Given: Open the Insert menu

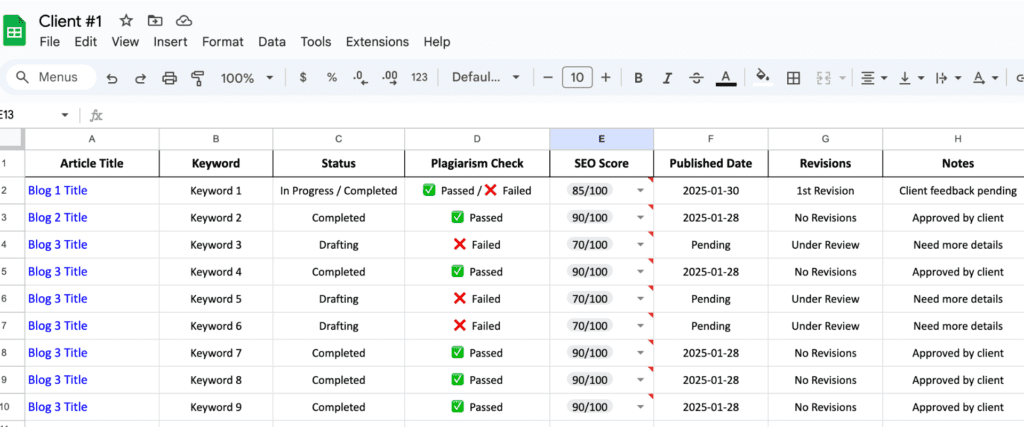Looking at the screenshot, I should coord(170,42).
